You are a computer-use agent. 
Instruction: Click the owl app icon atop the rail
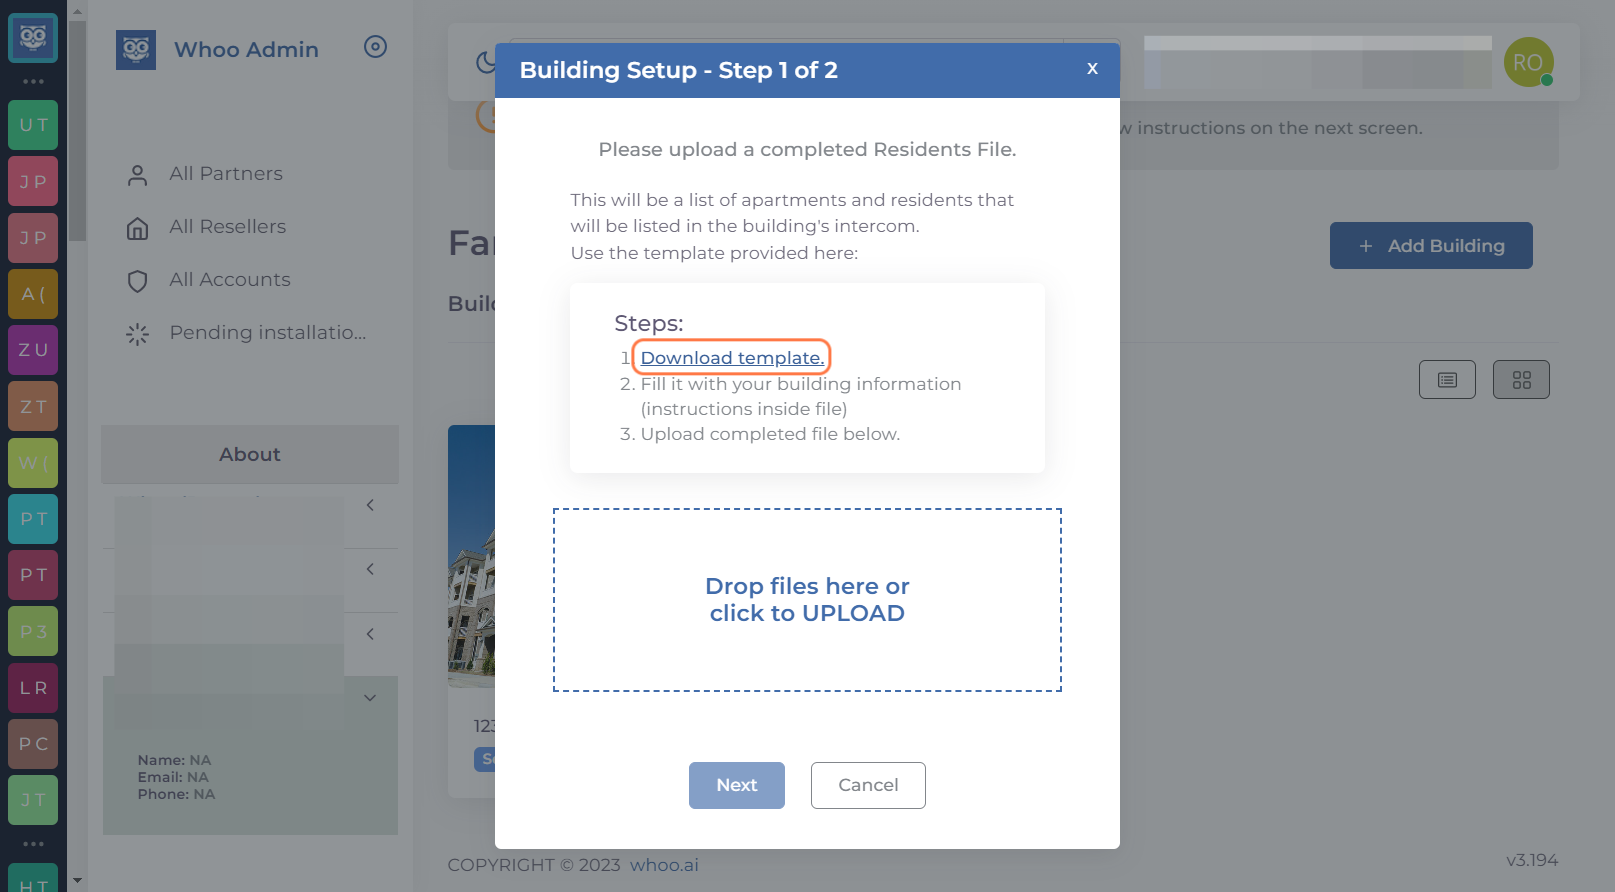pos(33,38)
